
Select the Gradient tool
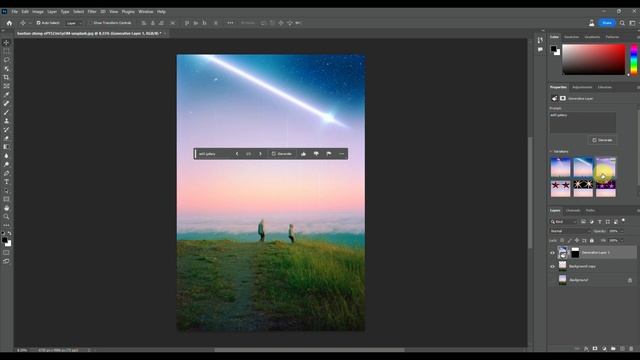(x=6, y=147)
